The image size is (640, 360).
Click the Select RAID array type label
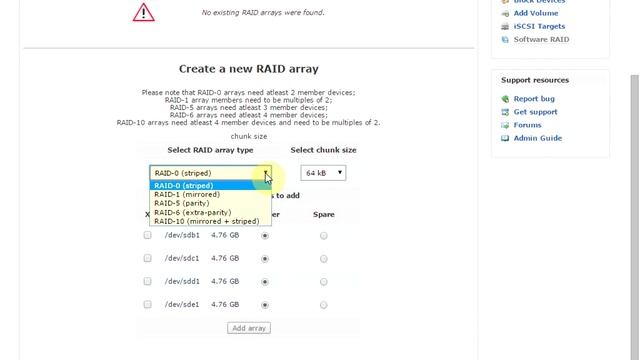(210, 150)
